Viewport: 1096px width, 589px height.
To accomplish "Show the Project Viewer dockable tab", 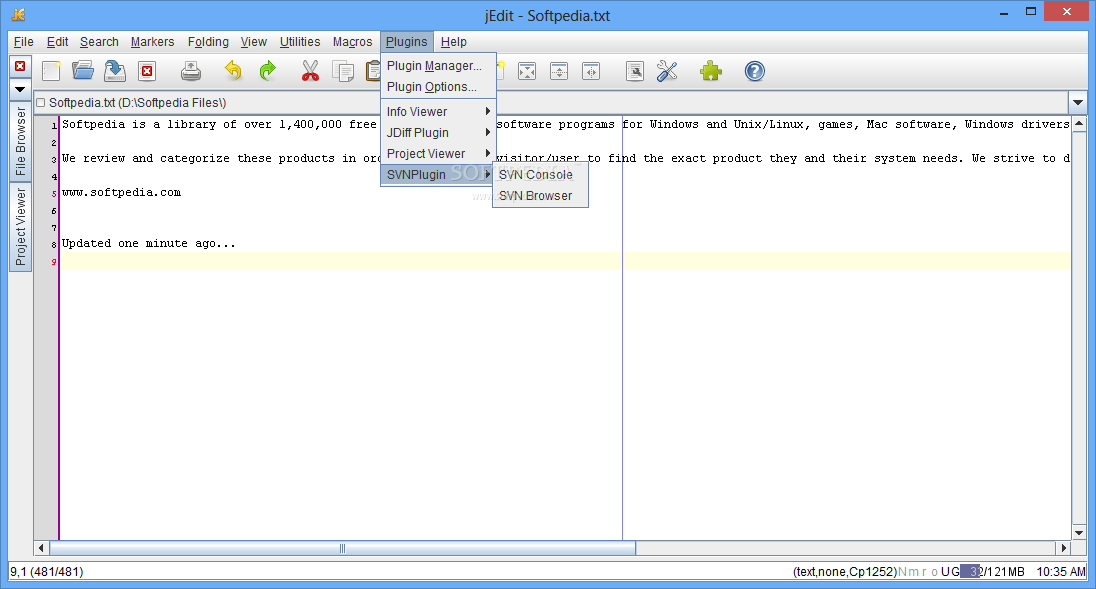I will click(20, 226).
